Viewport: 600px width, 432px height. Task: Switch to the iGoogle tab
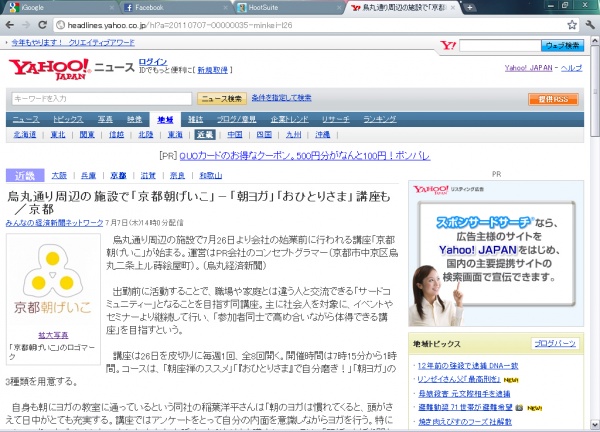click(59, 7)
